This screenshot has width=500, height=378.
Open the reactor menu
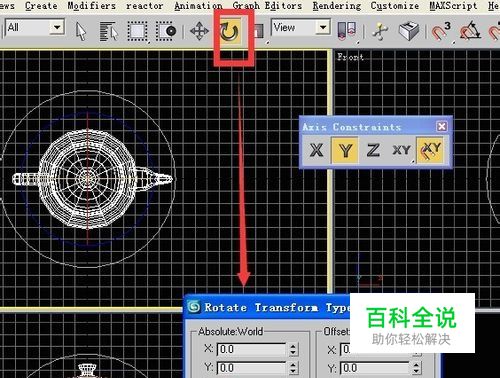(x=145, y=6)
